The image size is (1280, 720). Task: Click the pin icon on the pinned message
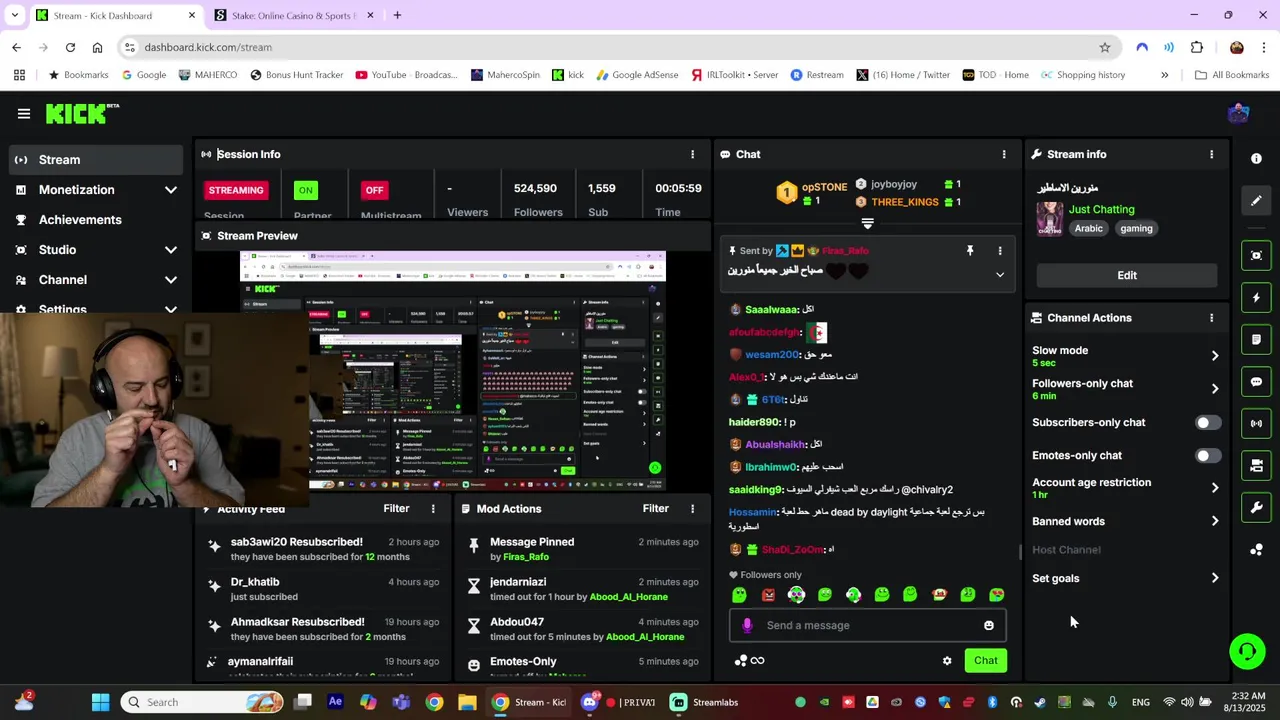pyautogui.click(x=969, y=251)
